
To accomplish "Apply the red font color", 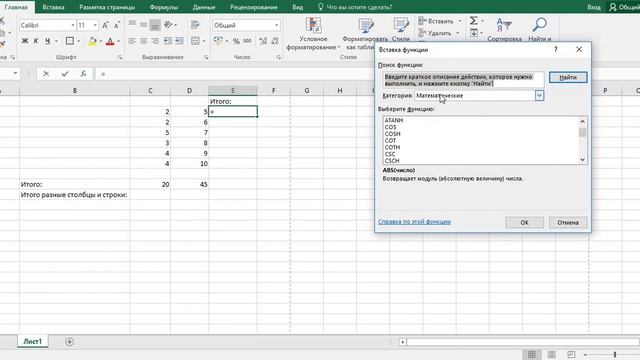I will click(110, 41).
